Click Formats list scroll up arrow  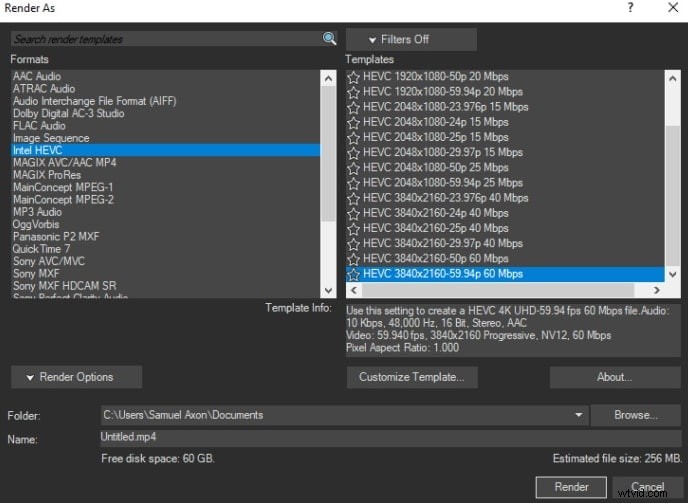tap(328, 79)
